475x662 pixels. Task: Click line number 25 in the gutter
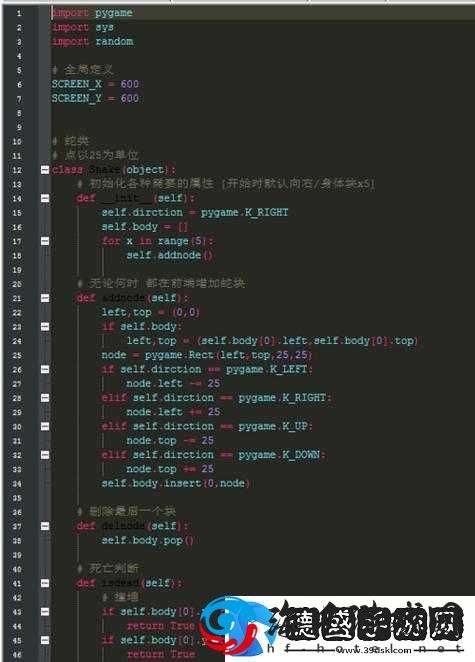click(x=17, y=355)
